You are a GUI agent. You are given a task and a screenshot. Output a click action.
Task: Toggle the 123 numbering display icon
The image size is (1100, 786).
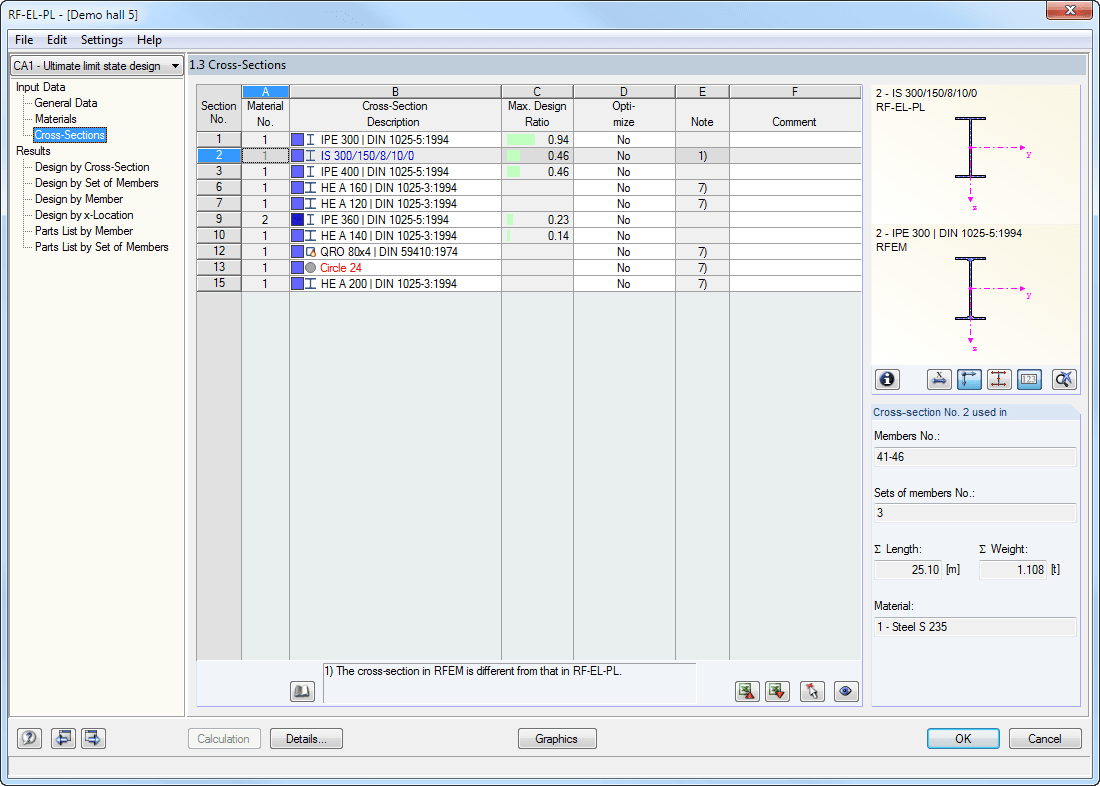(x=1029, y=380)
